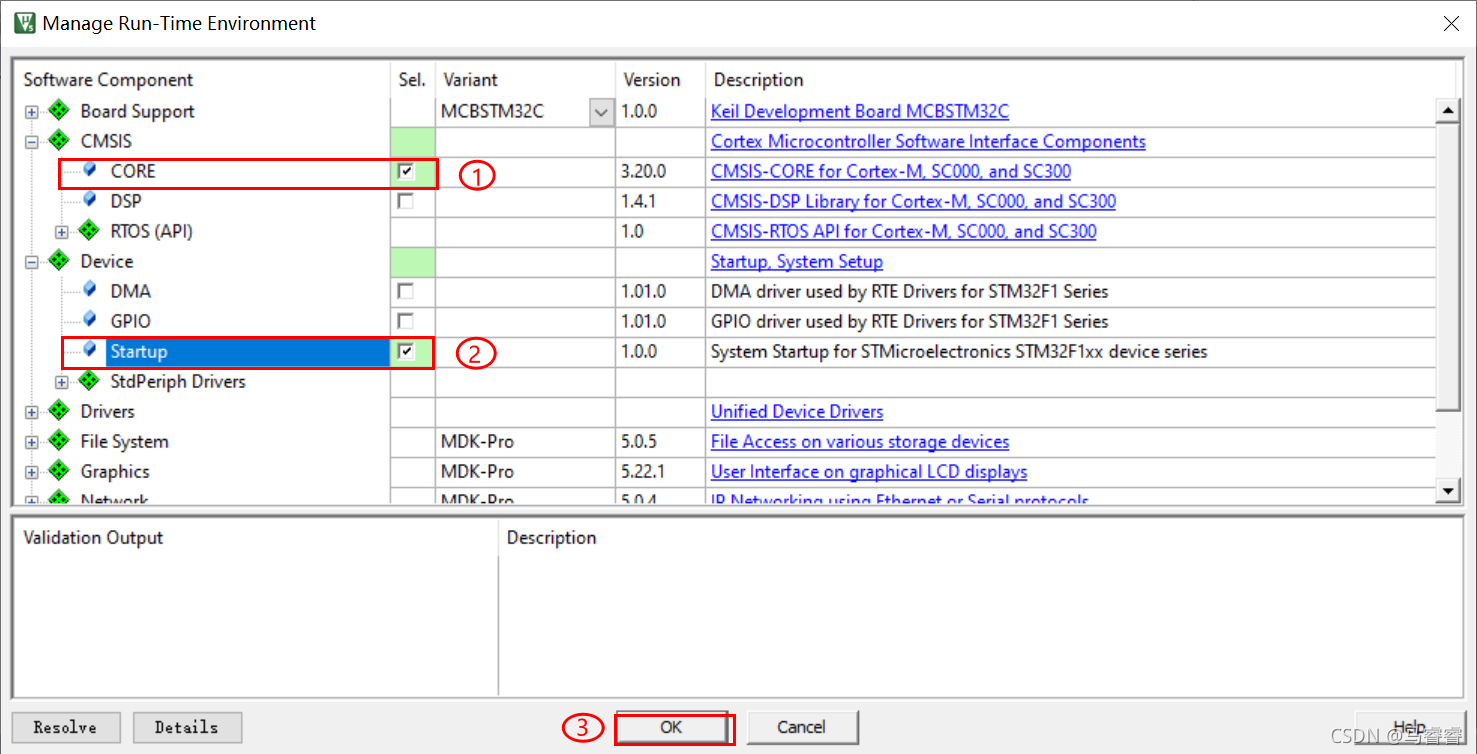1477x754 pixels.
Task: Click the Graphics green diamond icon
Action: pyautogui.click(x=59, y=471)
